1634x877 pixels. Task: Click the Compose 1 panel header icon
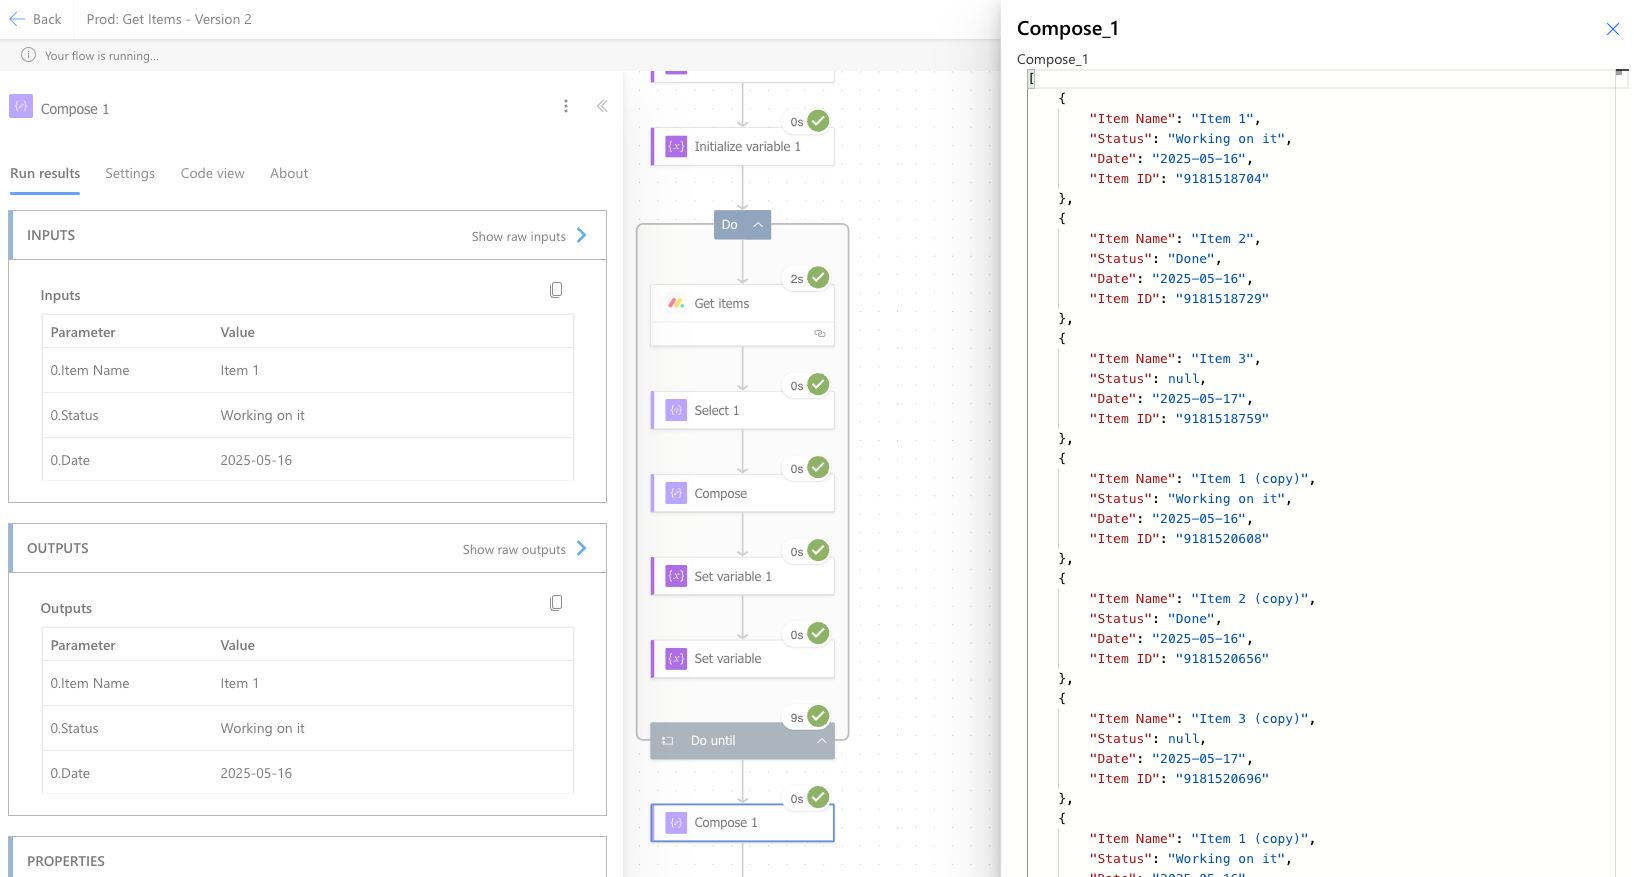[x=21, y=106]
